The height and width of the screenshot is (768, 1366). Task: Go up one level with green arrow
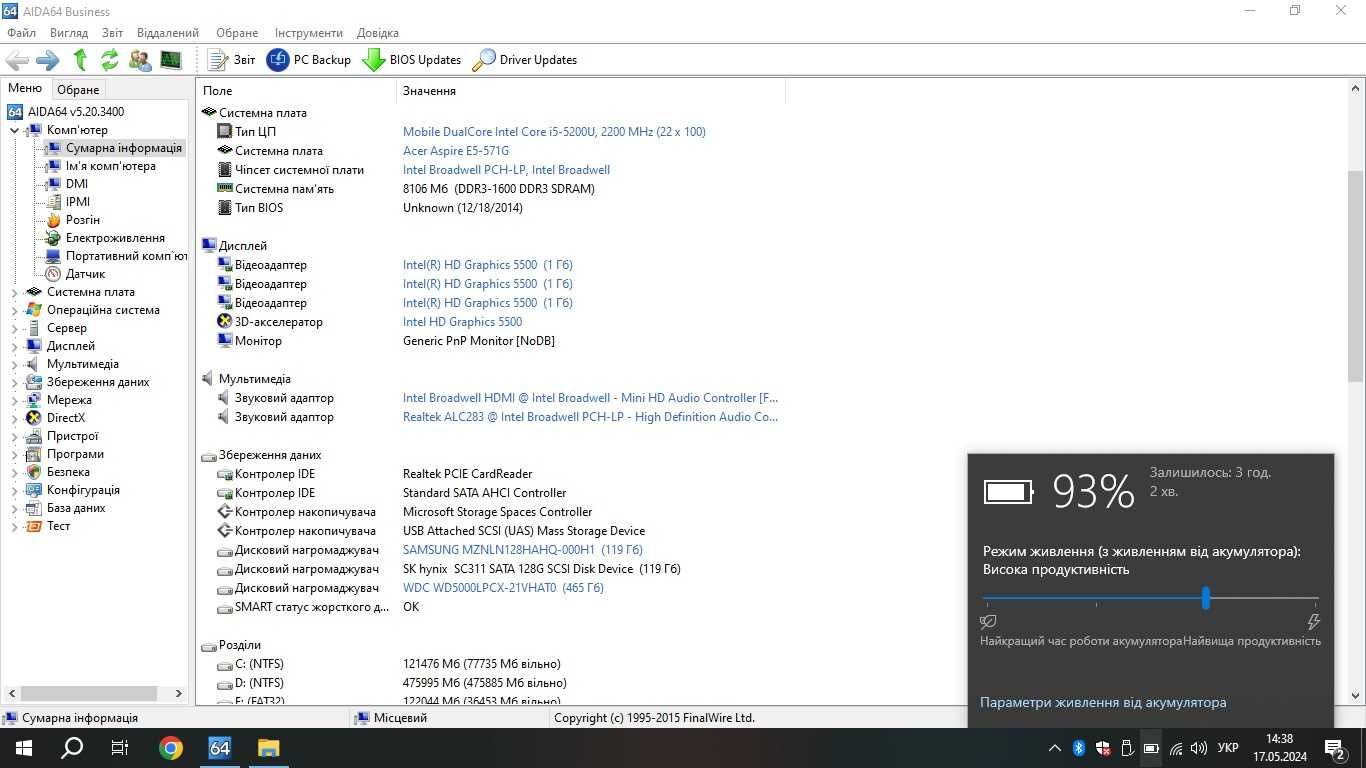click(80, 60)
